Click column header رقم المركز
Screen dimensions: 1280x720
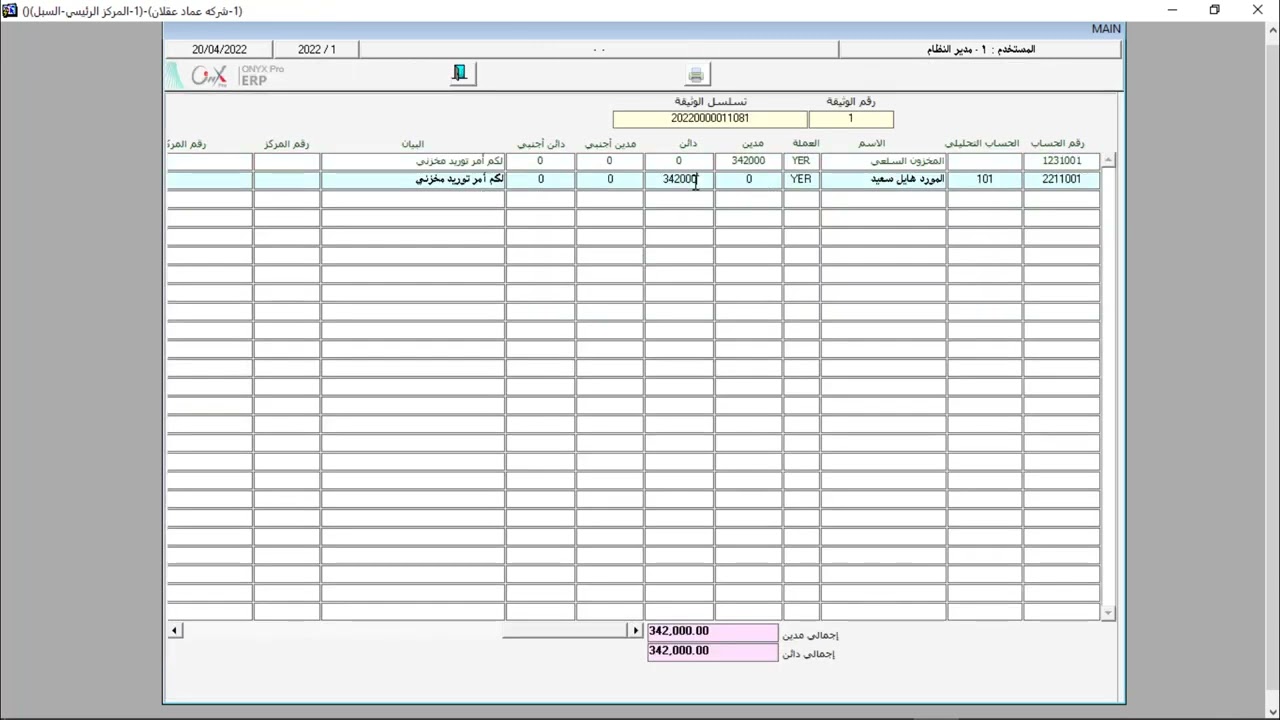click(x=287, y=144)
